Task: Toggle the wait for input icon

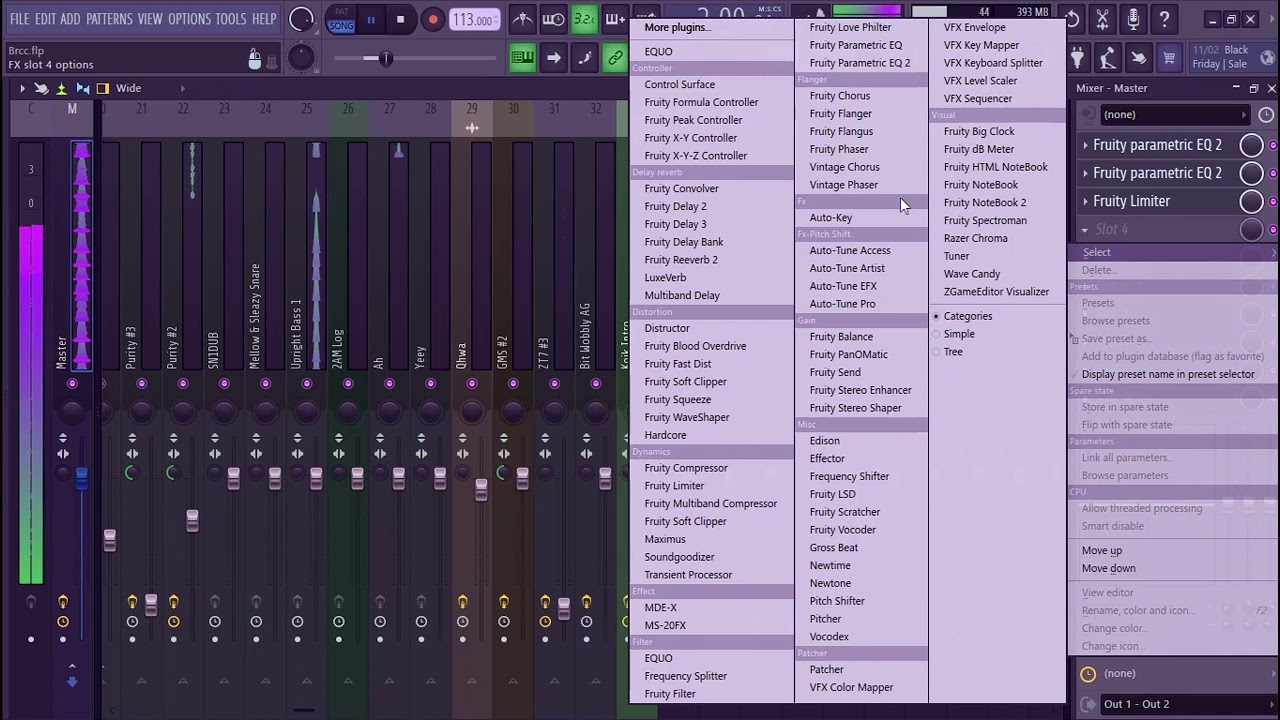Action: point(553,19)
